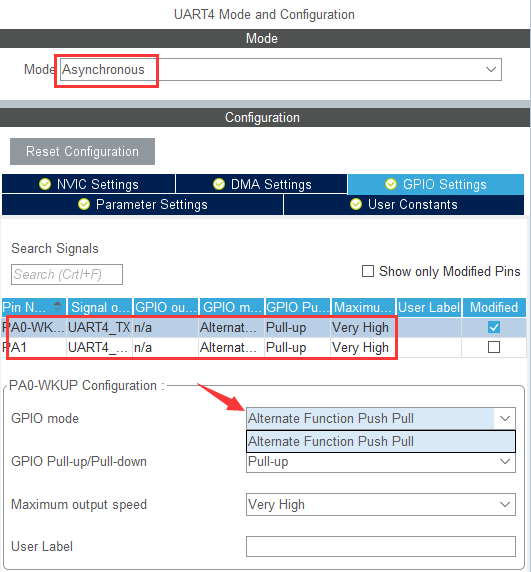The width and height of the screenshot is (531, 572).
Task: Enable Show only Modified Pins checkbox
Action: [x=368, y=271]
